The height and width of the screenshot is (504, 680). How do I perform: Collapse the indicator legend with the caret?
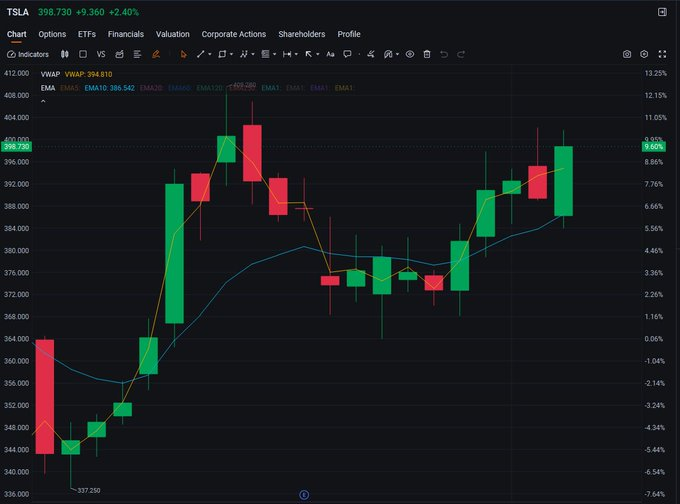click(43, 101)
